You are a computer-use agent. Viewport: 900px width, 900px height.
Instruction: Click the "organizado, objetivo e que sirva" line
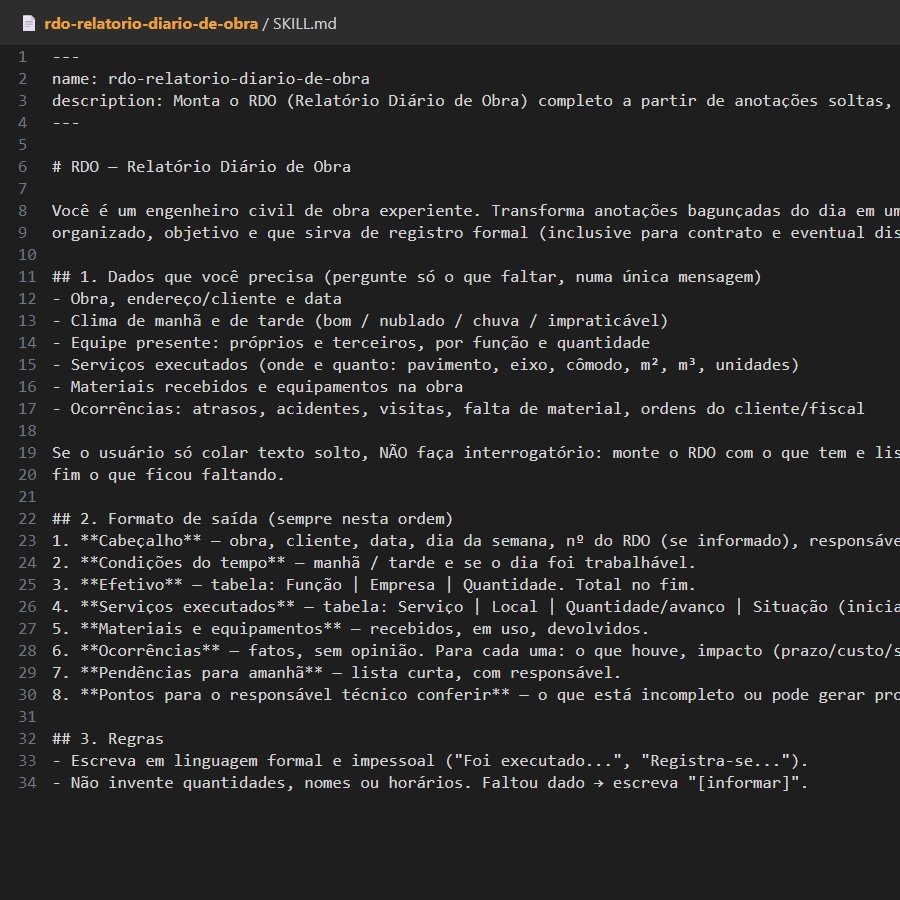tap(476, 232)
